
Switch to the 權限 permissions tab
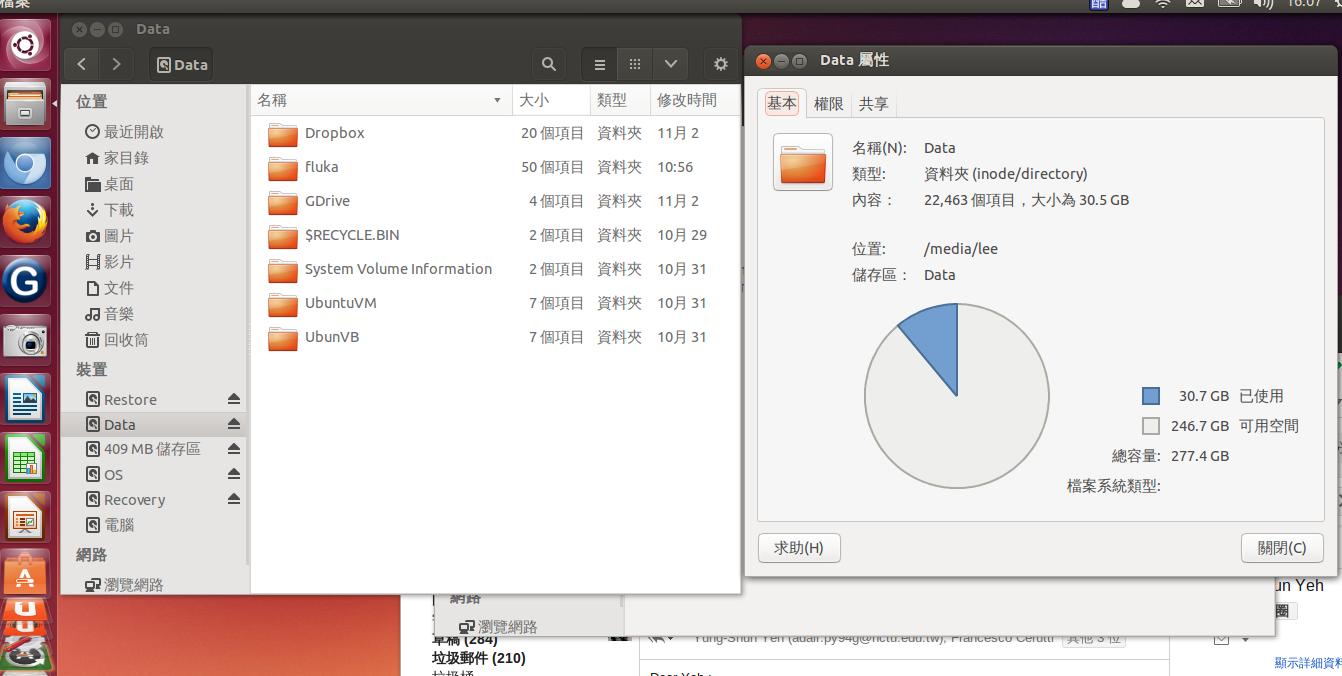tap(828, 104)
